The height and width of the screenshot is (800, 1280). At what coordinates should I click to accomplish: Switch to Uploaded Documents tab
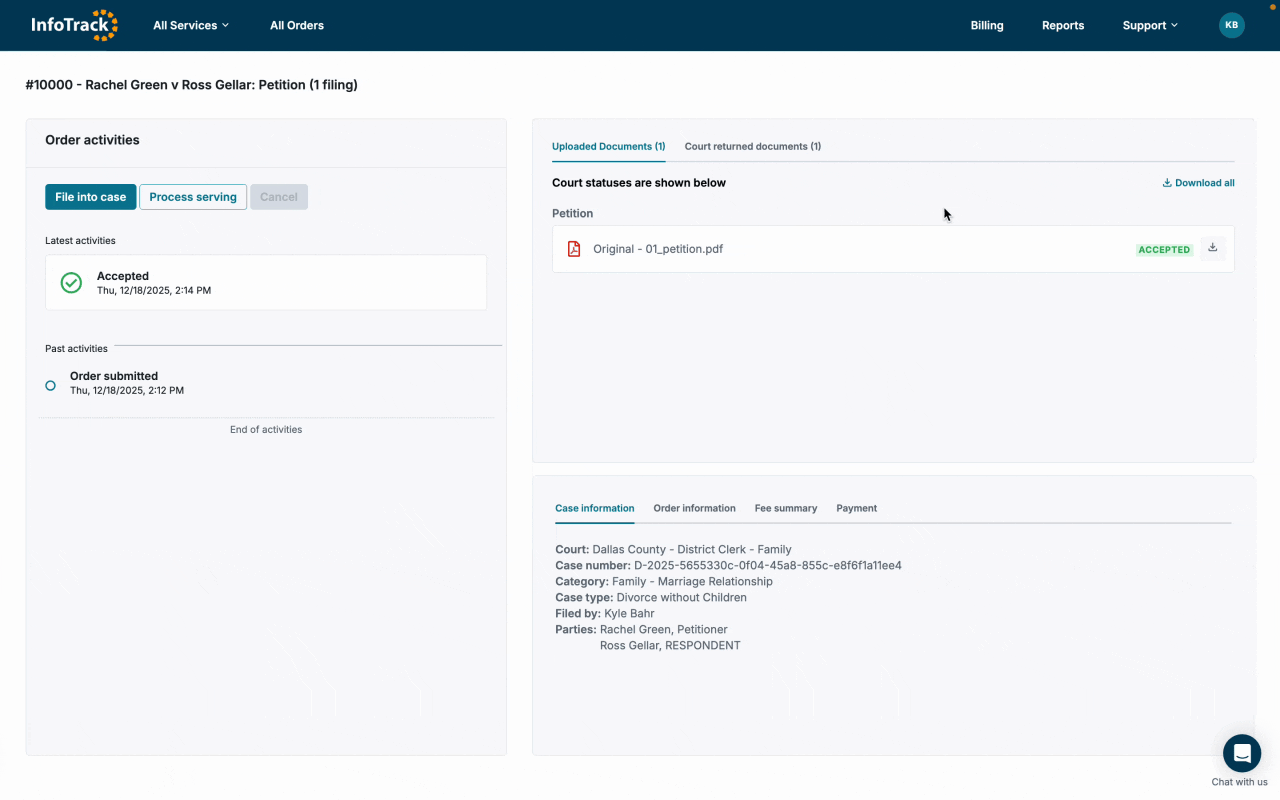(608, 146)
